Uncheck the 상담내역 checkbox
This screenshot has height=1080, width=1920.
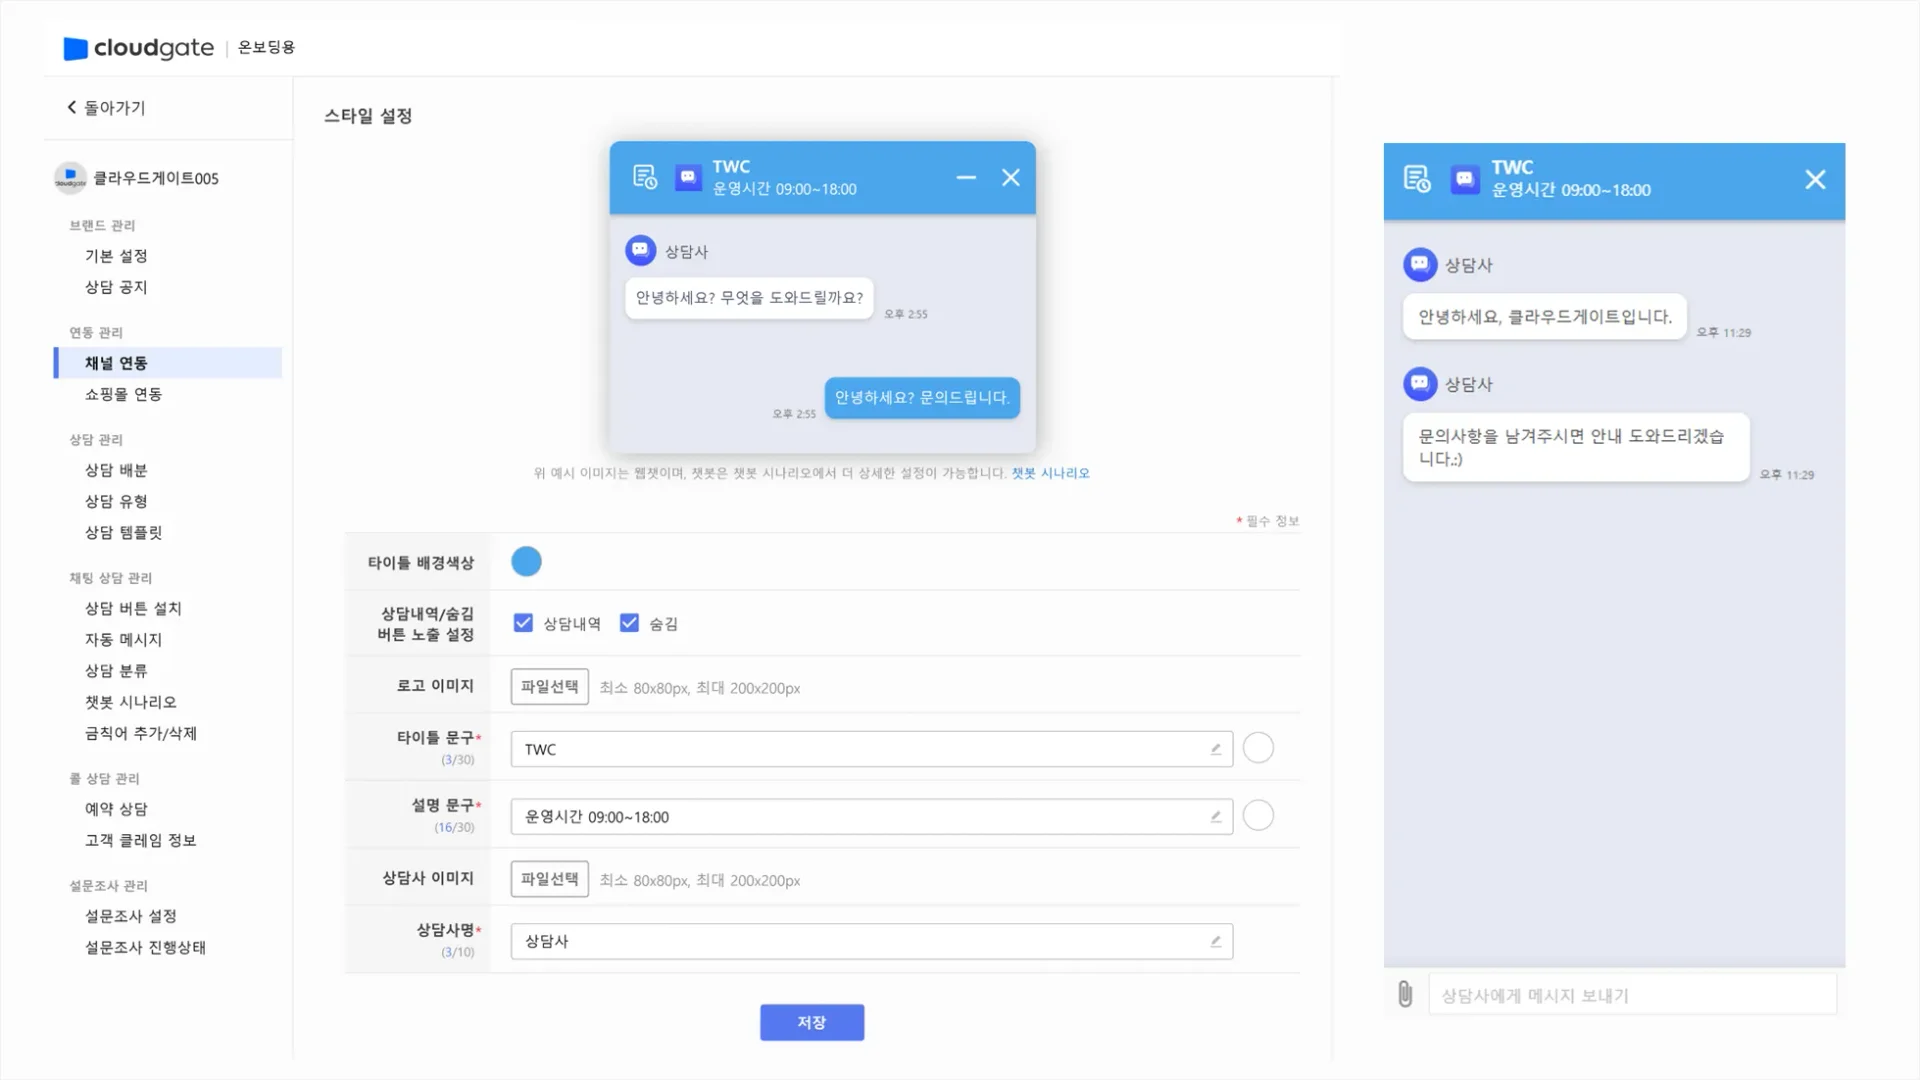(523, 623)
